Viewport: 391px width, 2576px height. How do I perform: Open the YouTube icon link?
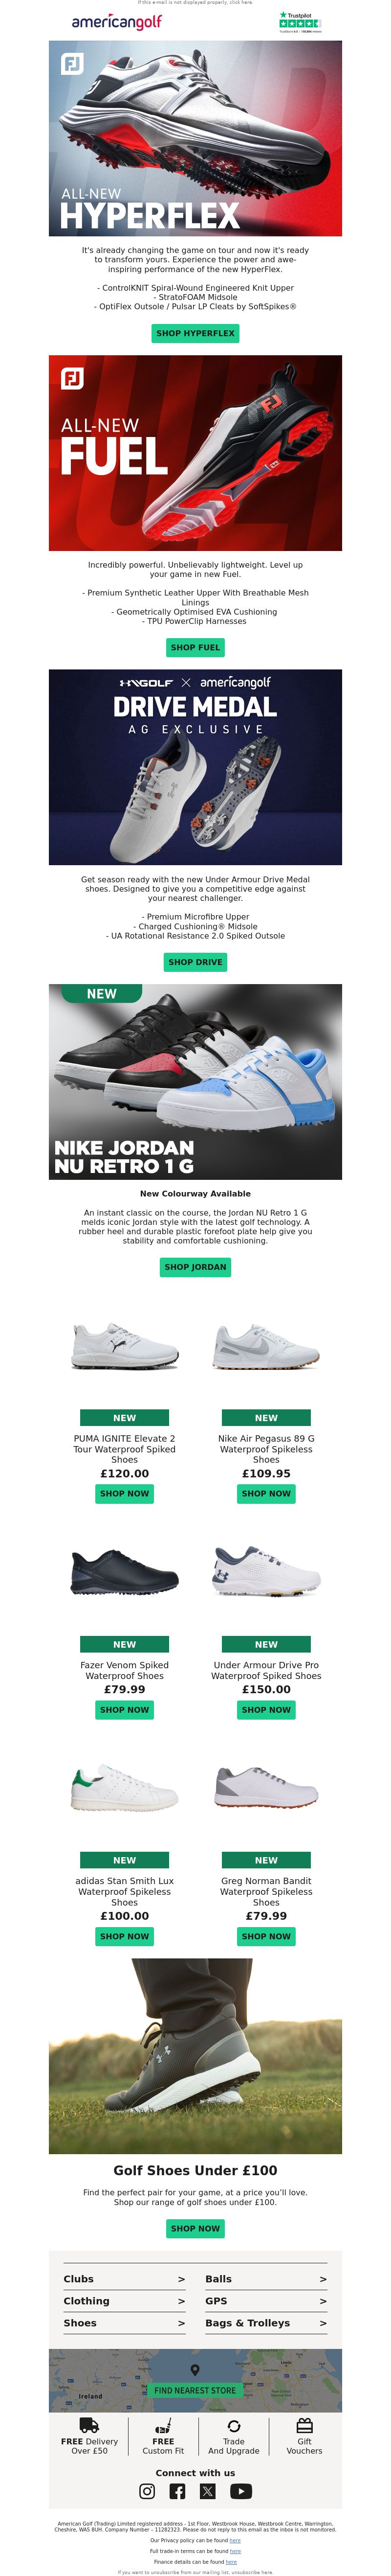(241, 2491)
